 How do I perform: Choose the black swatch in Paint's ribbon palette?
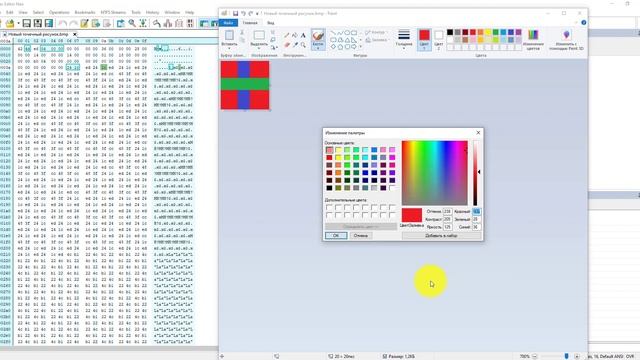click(x=450, y=32)
